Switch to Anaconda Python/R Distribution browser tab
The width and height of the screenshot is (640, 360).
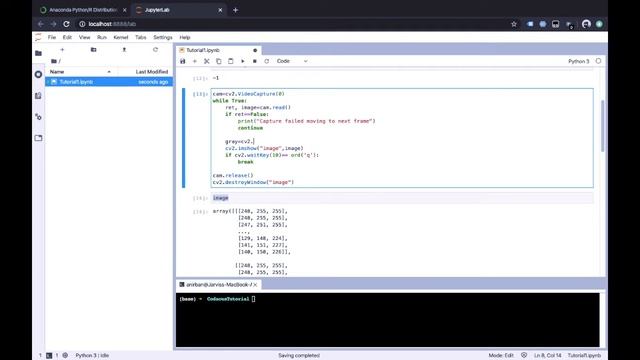(83, 10)
